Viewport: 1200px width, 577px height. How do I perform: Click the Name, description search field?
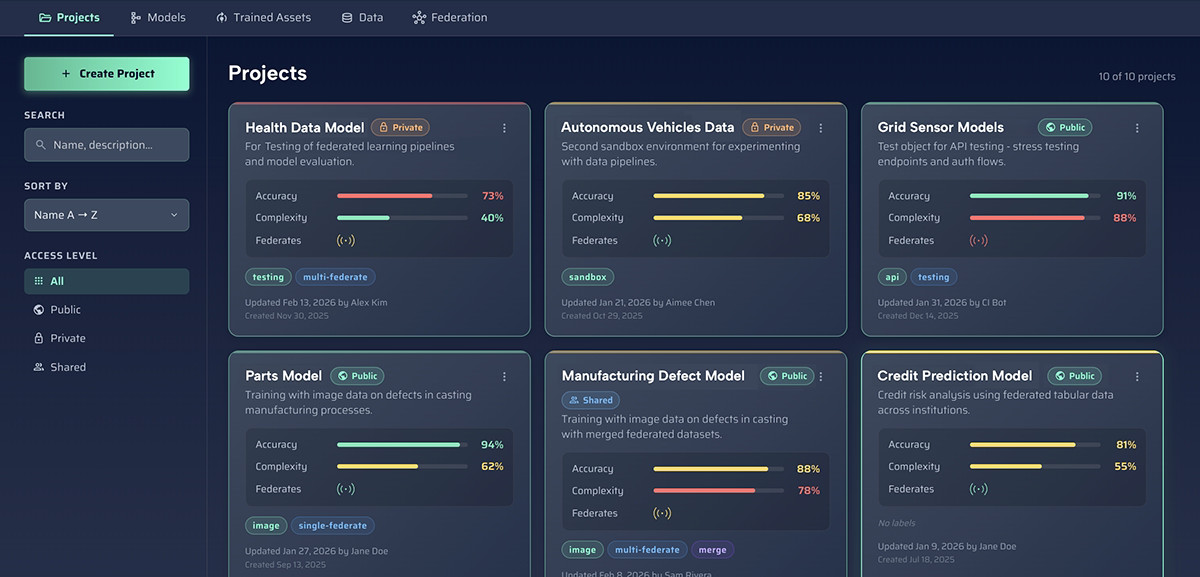pos(106,145)
